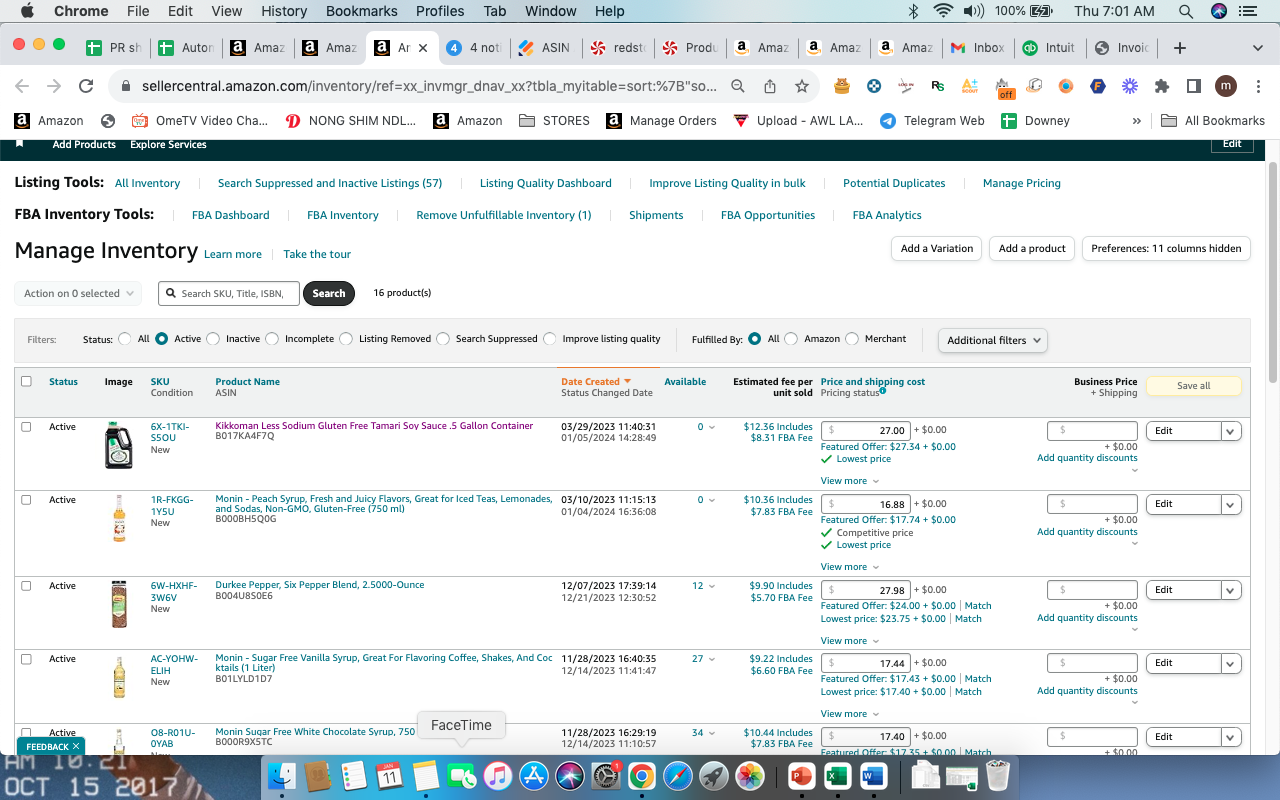Open the Bookmarks menu in the menu bar
The height and width of the screenshot is (800, 1280).
(359, 11)
